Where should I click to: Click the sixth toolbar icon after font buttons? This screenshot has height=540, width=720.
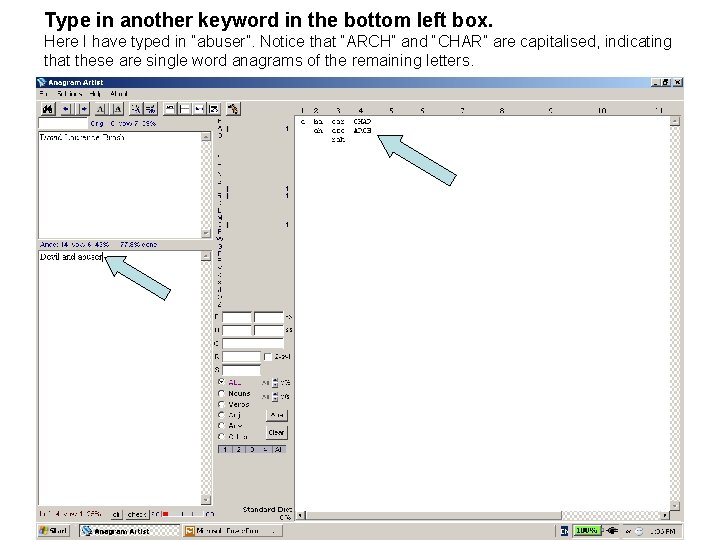(x=135, y=109)
